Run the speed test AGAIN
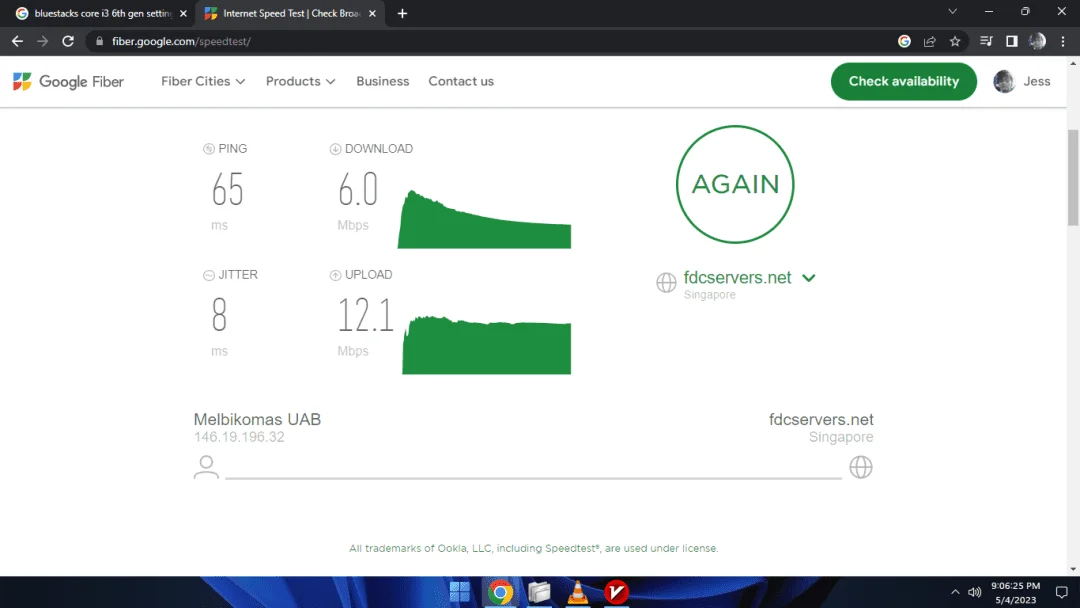1080x608 pixels. coord(735,184)
